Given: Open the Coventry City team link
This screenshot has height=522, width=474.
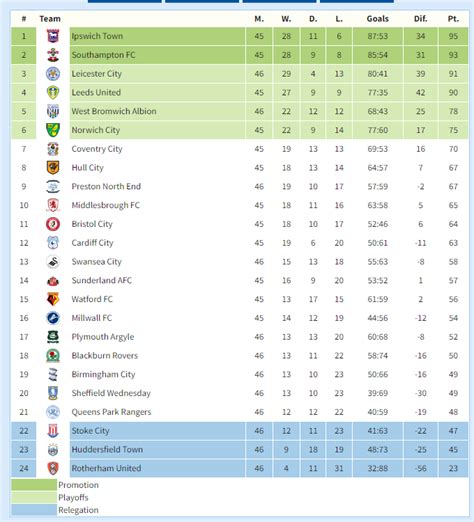Looking at the screenshot, I should tap(97, 149).
